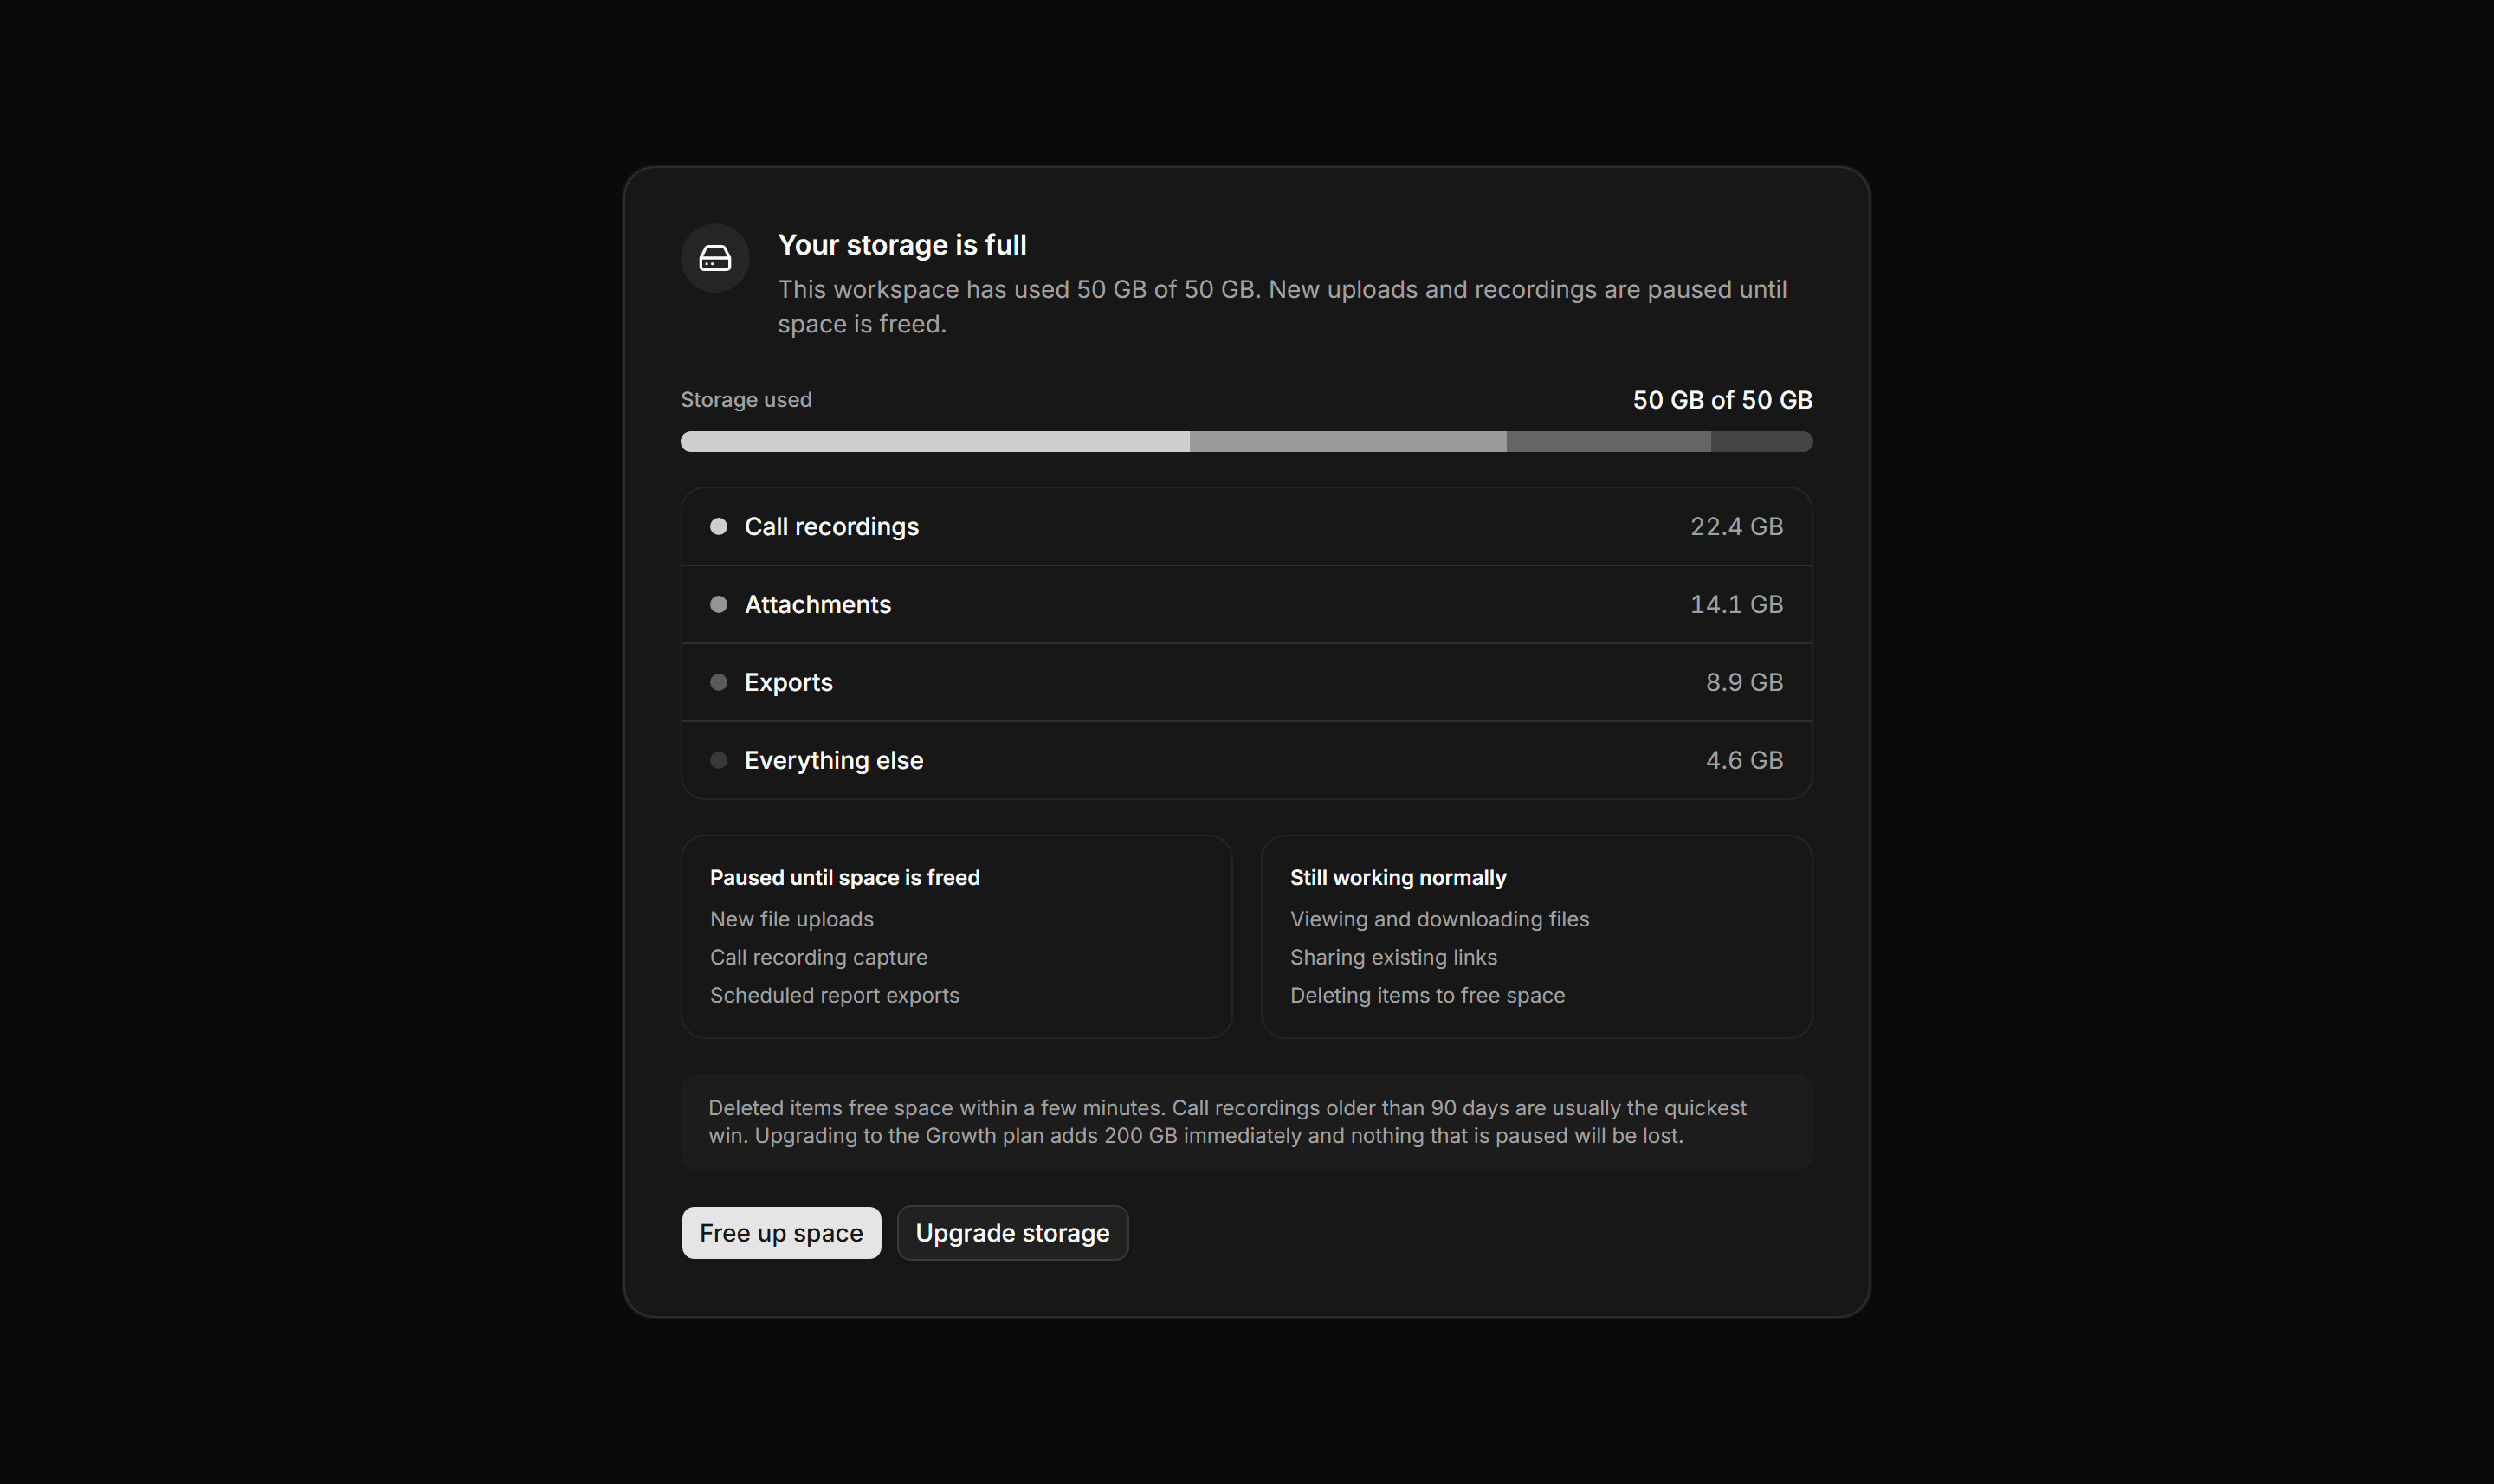Click 'Viewing and downloading files' item
Viewport: 2494px width, 1484px height.
tap(1439, 919)
